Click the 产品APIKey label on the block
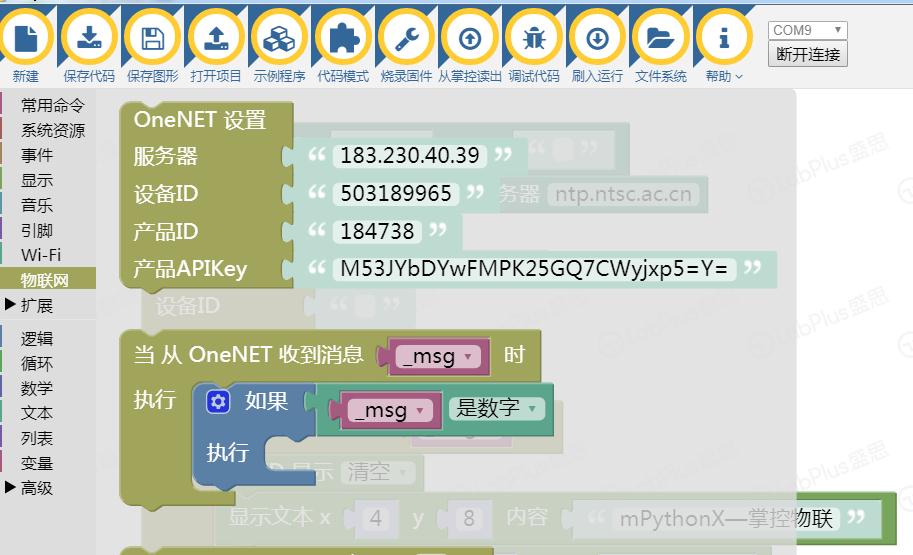The image size is (913, 555). point(190,268)
